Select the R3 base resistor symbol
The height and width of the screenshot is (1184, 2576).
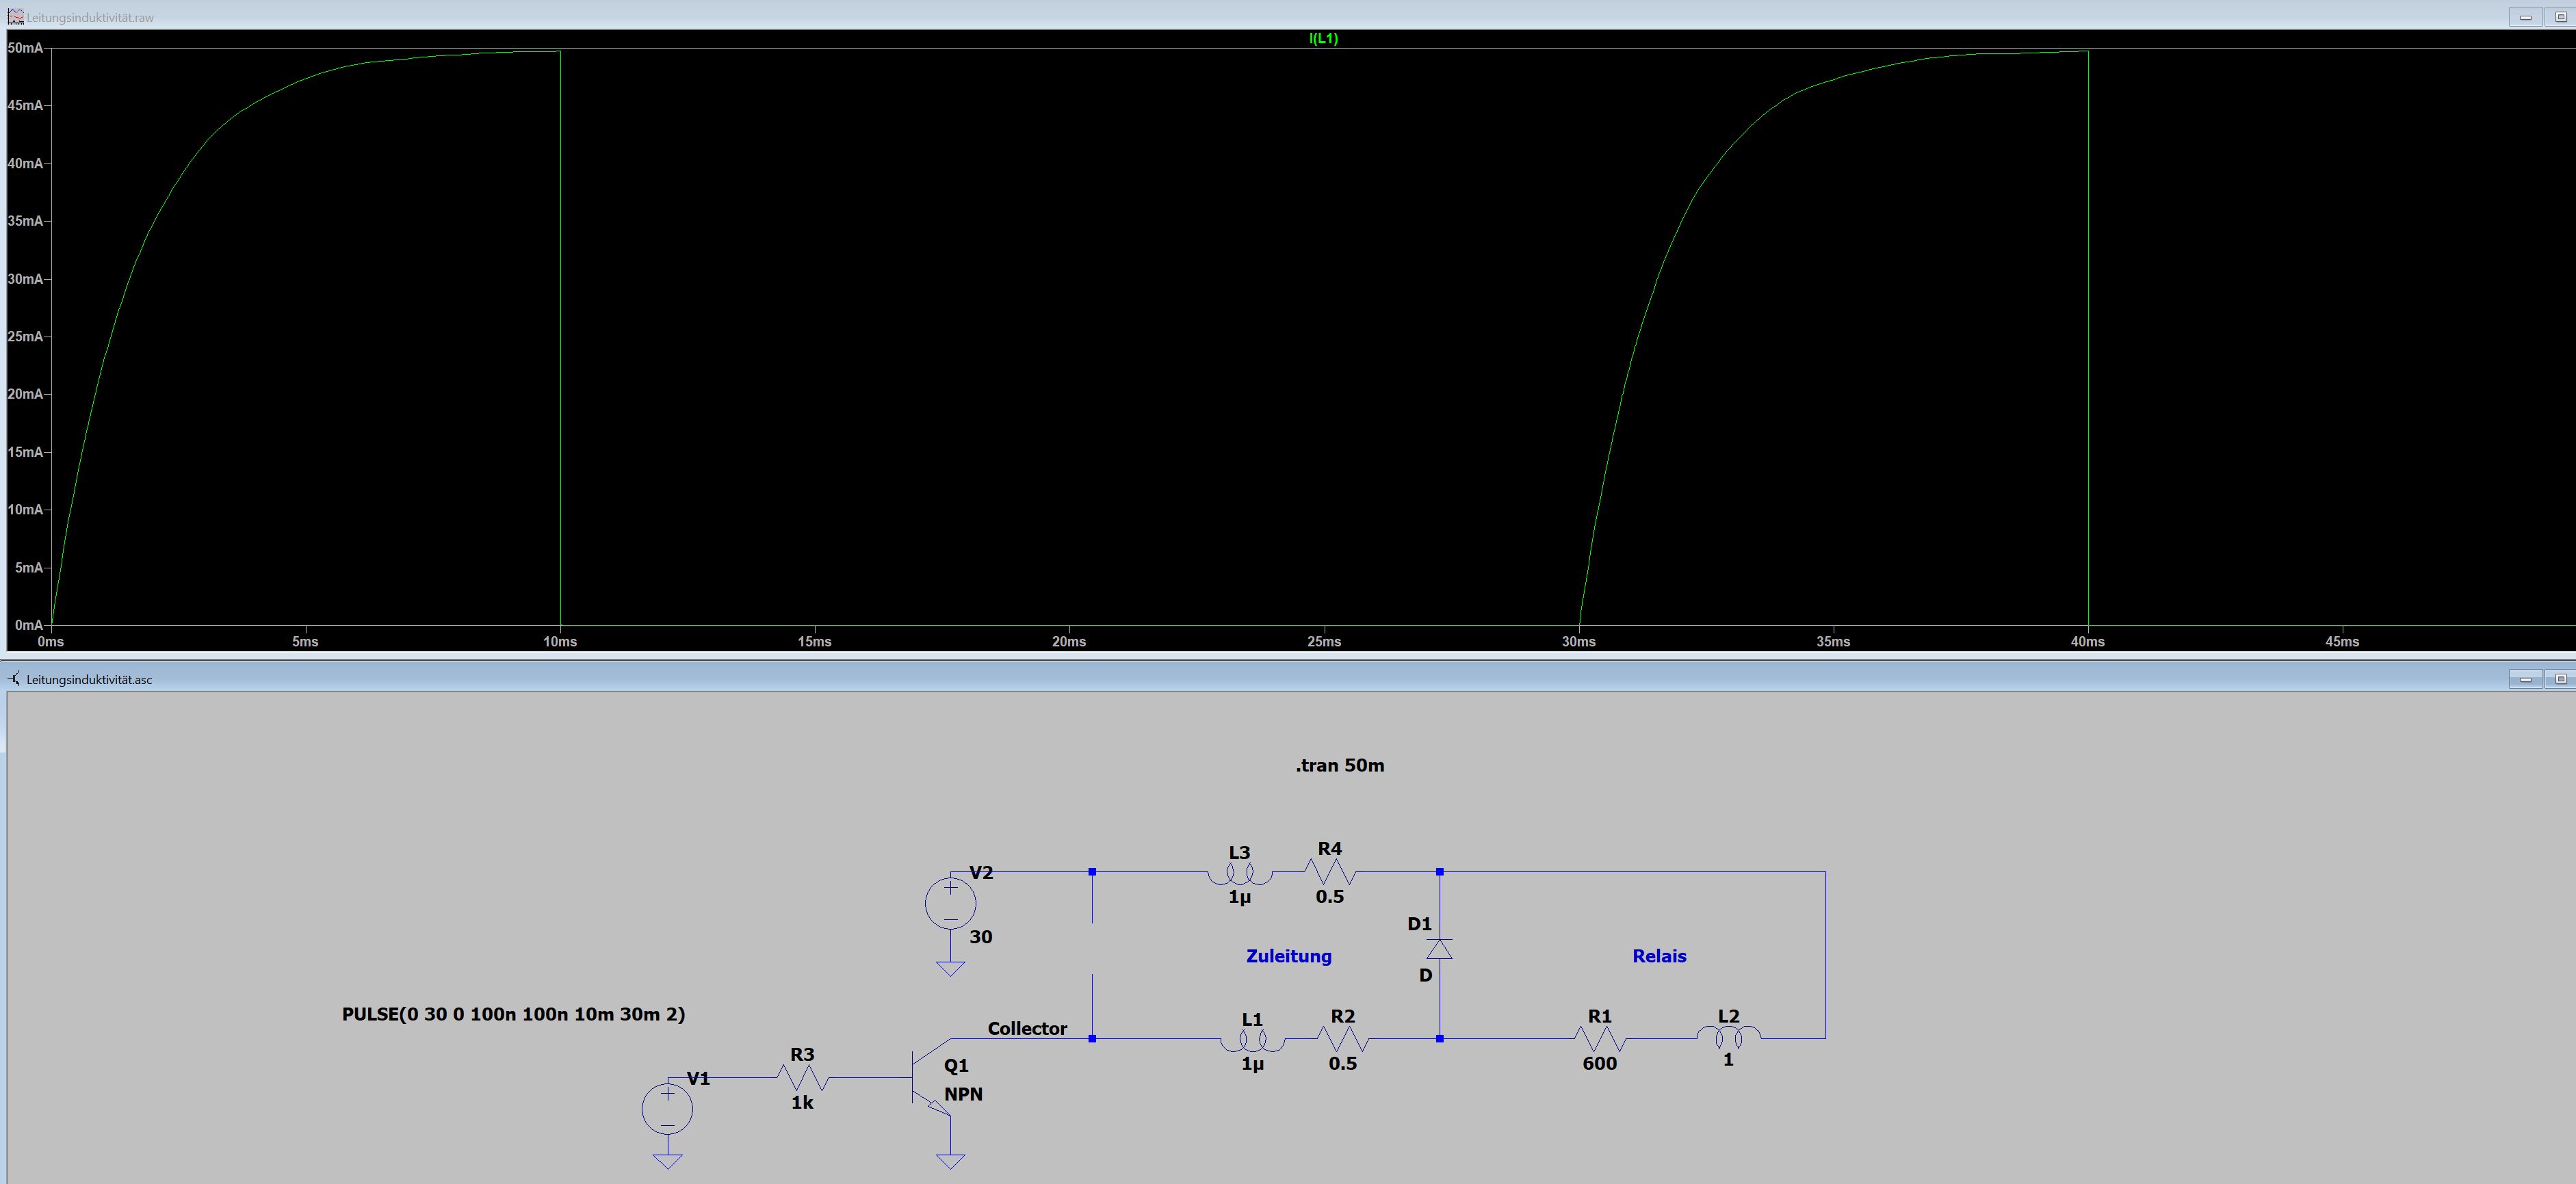point(802,1077)
